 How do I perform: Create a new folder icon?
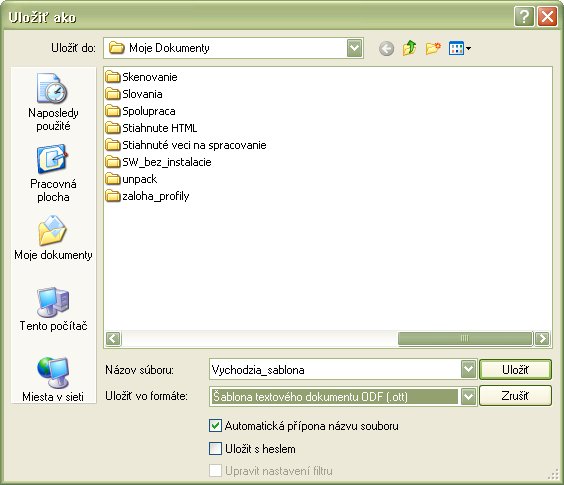click(433, 48)
